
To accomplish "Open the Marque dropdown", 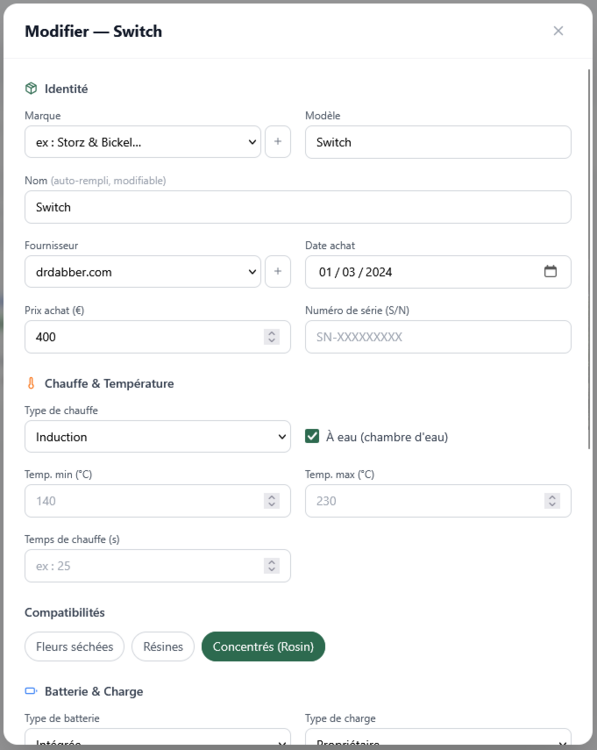I will (143, 142).
